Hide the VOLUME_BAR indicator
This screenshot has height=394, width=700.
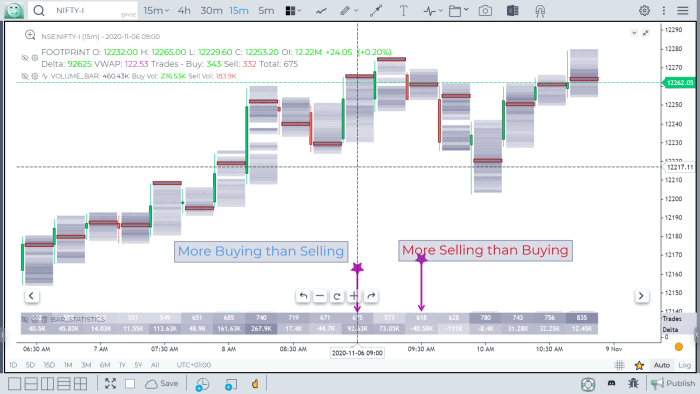pos(25,76)
